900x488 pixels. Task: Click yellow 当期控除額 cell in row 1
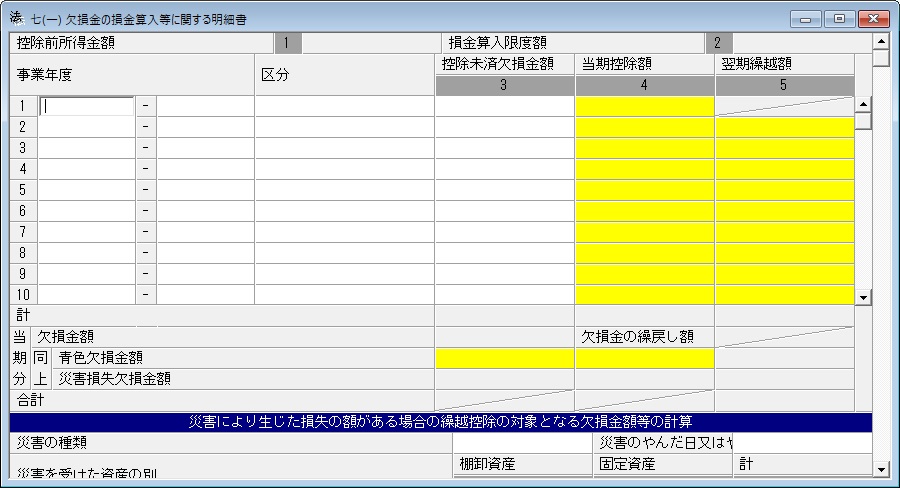pyautogui.click(x=645, y=106)
